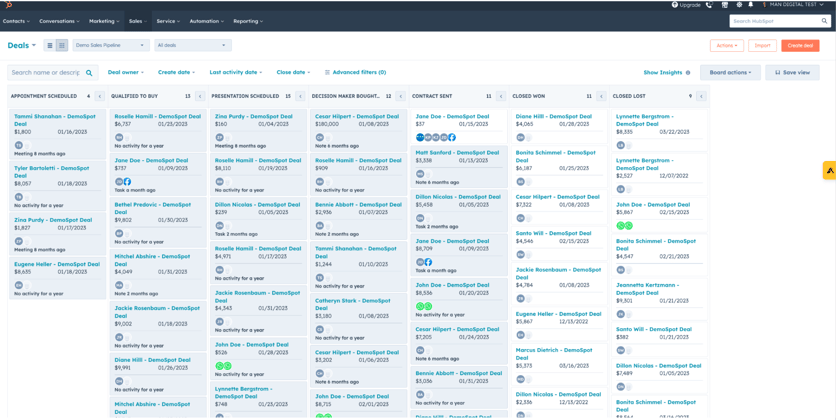Toggle Show Insights on the board
The image size is (836, 420).
(666, 73)
